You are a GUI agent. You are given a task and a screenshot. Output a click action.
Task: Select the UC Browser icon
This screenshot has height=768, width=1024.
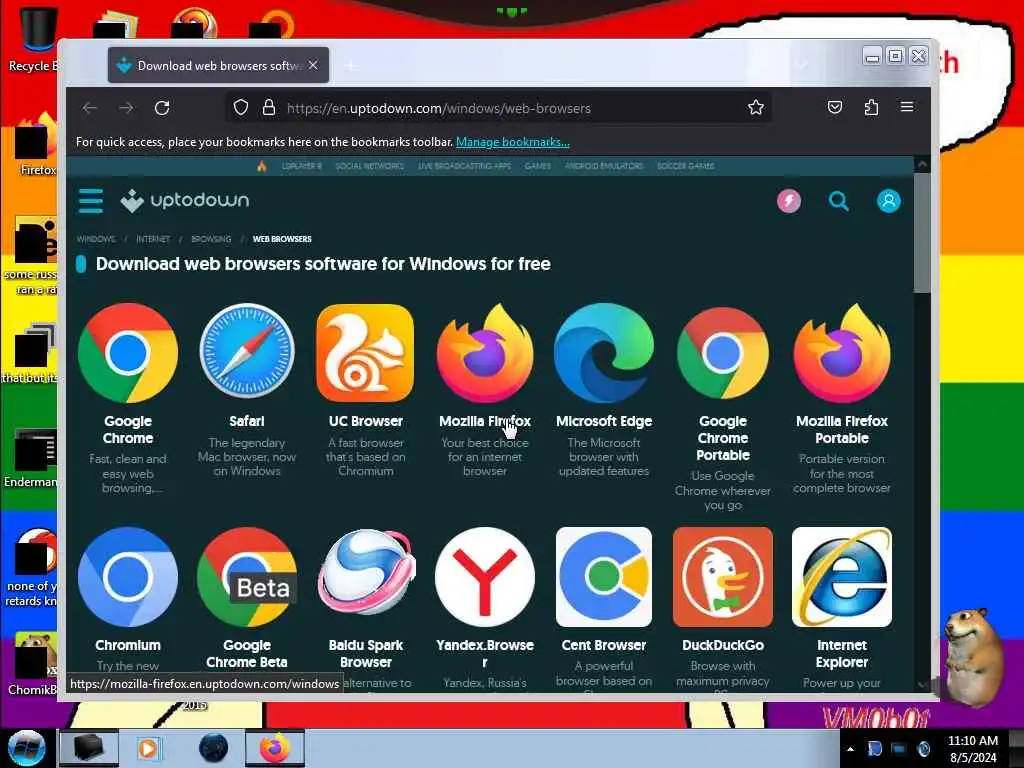pos(366,353)
